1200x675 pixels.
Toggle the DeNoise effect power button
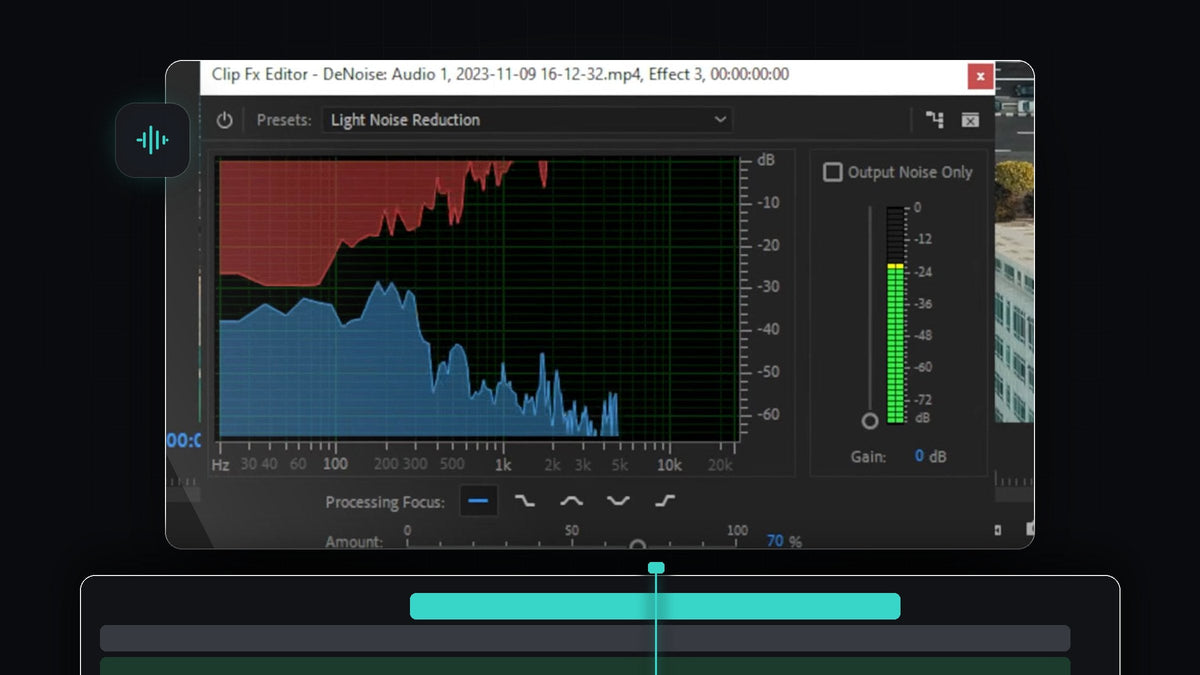coord(225,120)
